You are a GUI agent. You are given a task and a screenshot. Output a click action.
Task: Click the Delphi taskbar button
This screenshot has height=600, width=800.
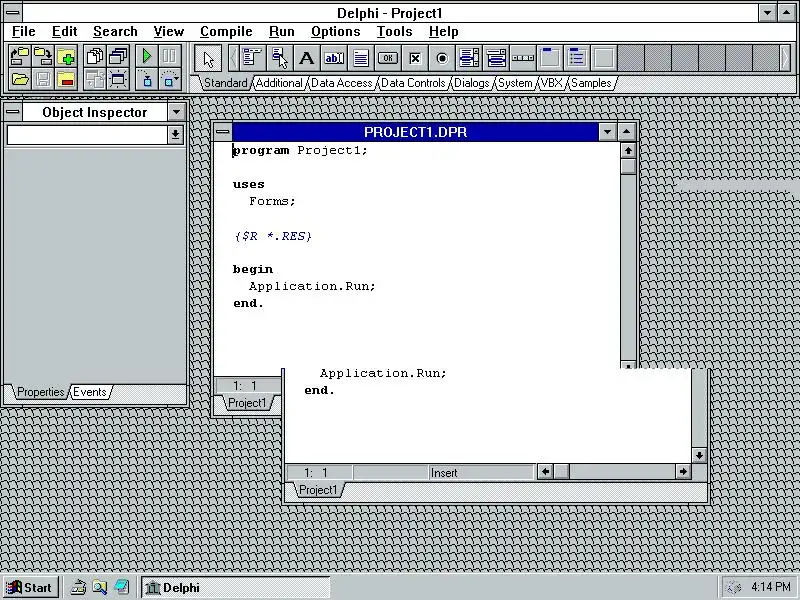point(235,587)
